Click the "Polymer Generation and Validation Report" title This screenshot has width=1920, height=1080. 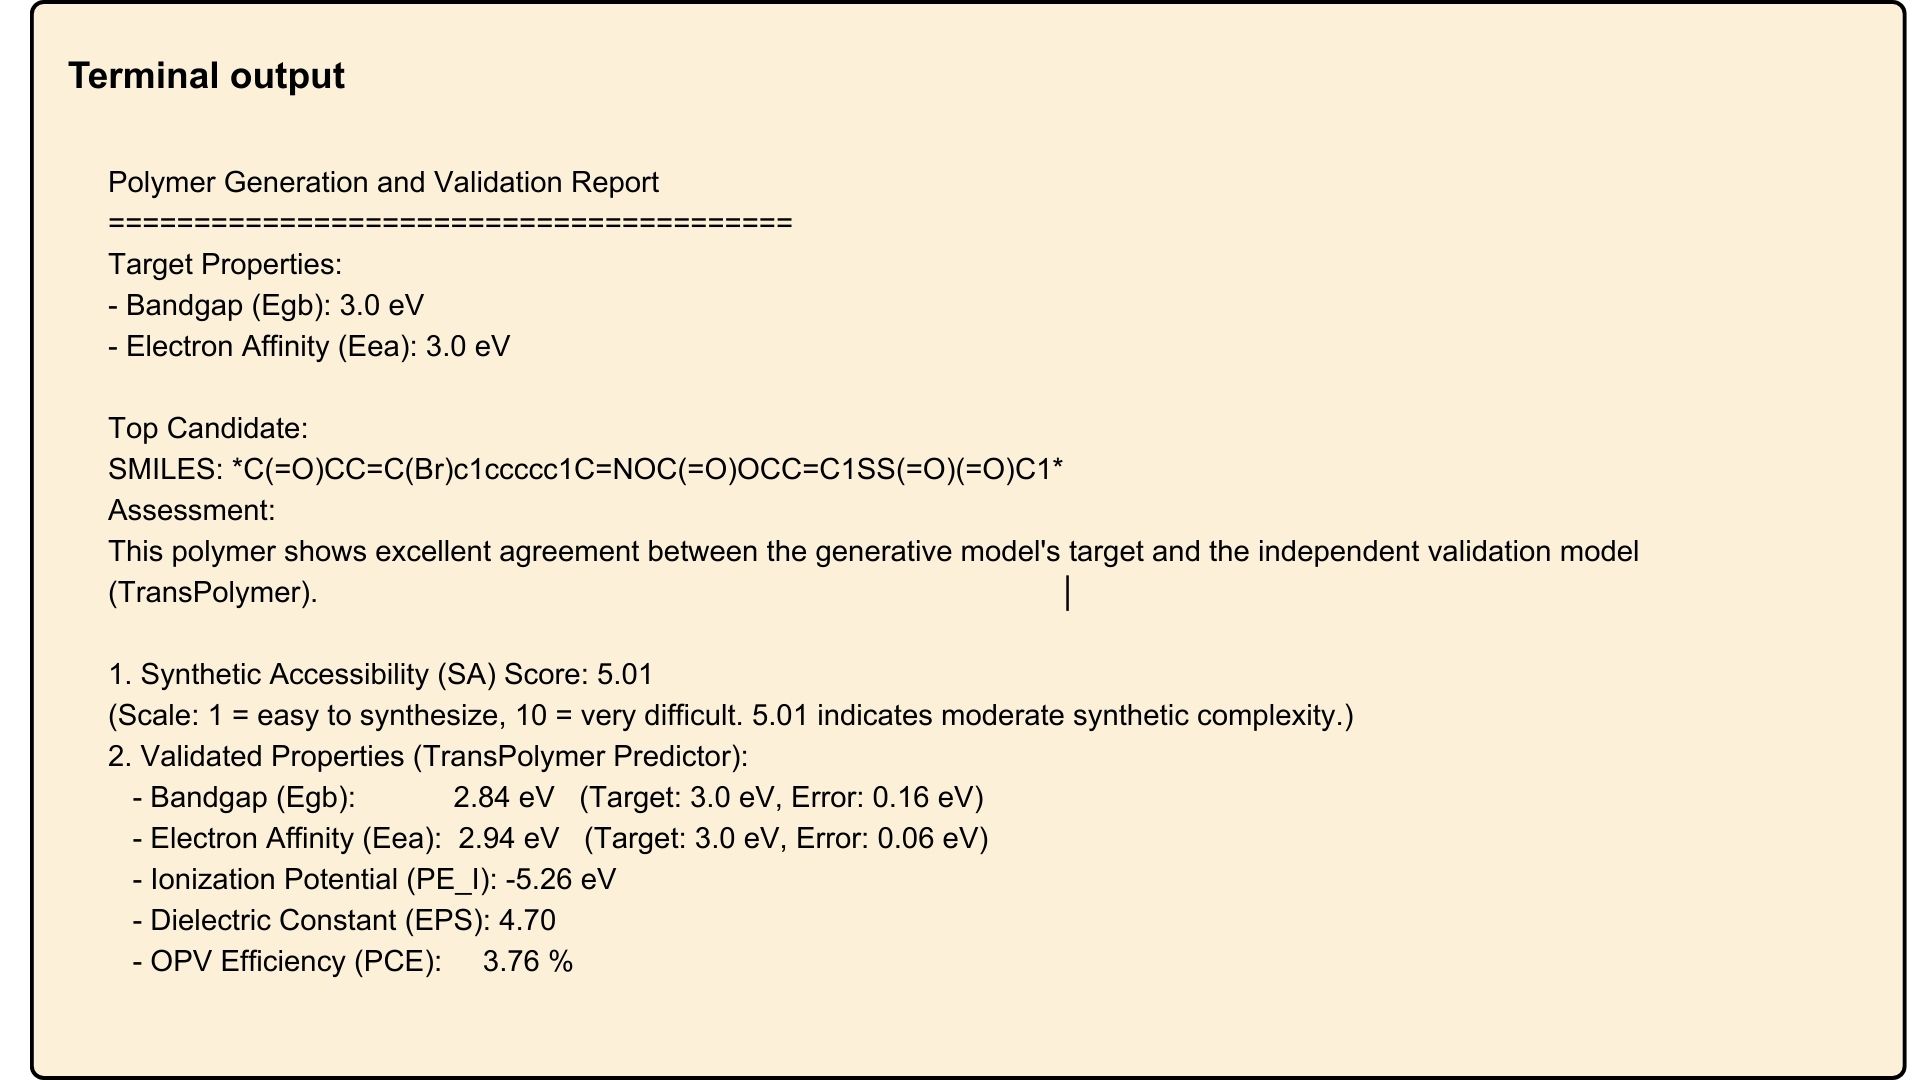click(383, 183)
